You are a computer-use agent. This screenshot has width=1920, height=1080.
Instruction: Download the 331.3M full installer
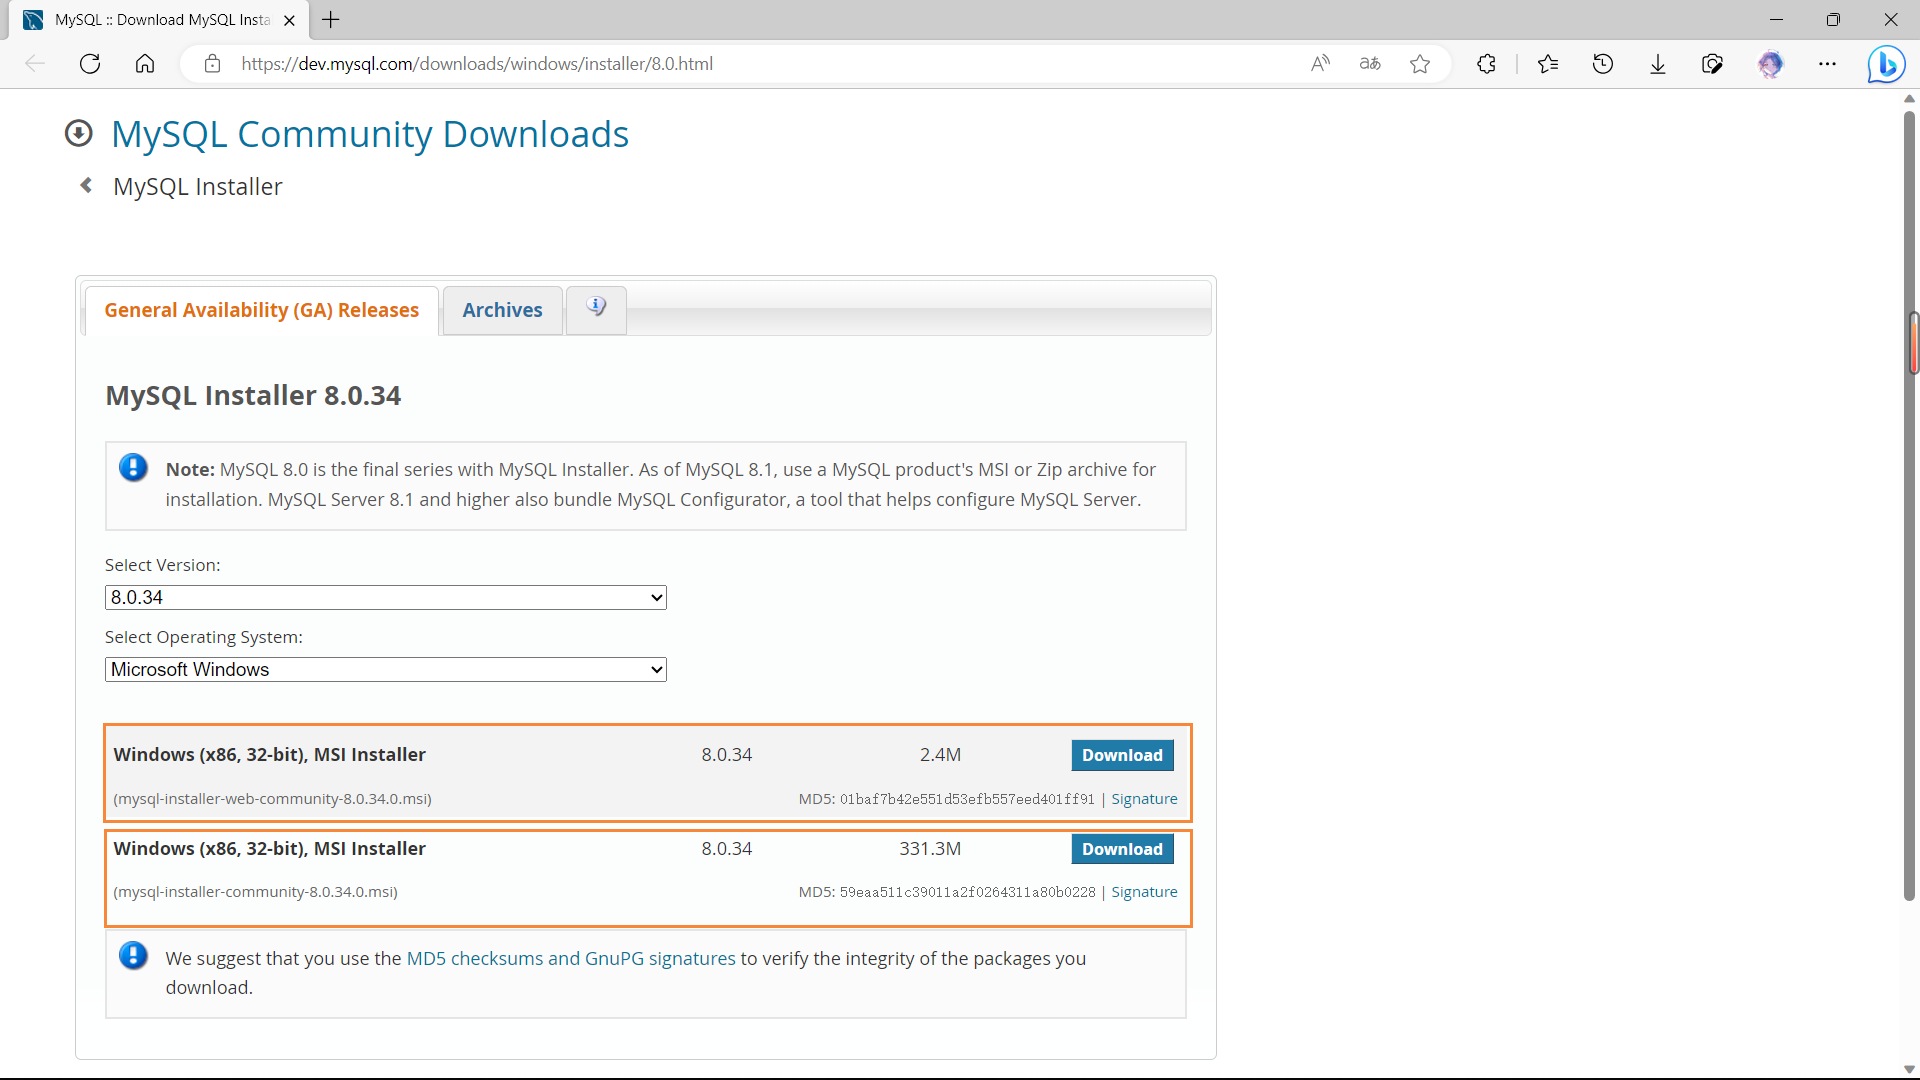pos(1122,850)
